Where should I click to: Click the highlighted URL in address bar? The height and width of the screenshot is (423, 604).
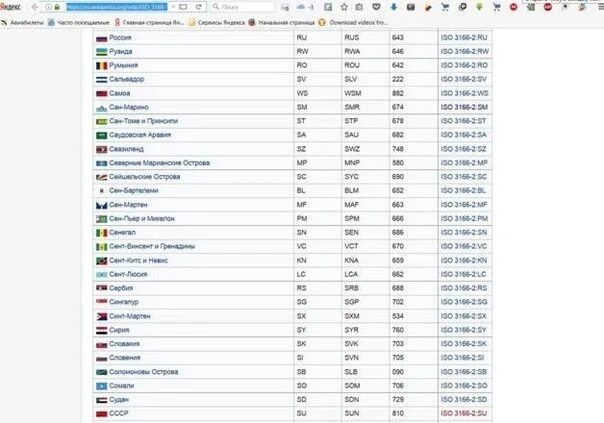tap(117, 7)
